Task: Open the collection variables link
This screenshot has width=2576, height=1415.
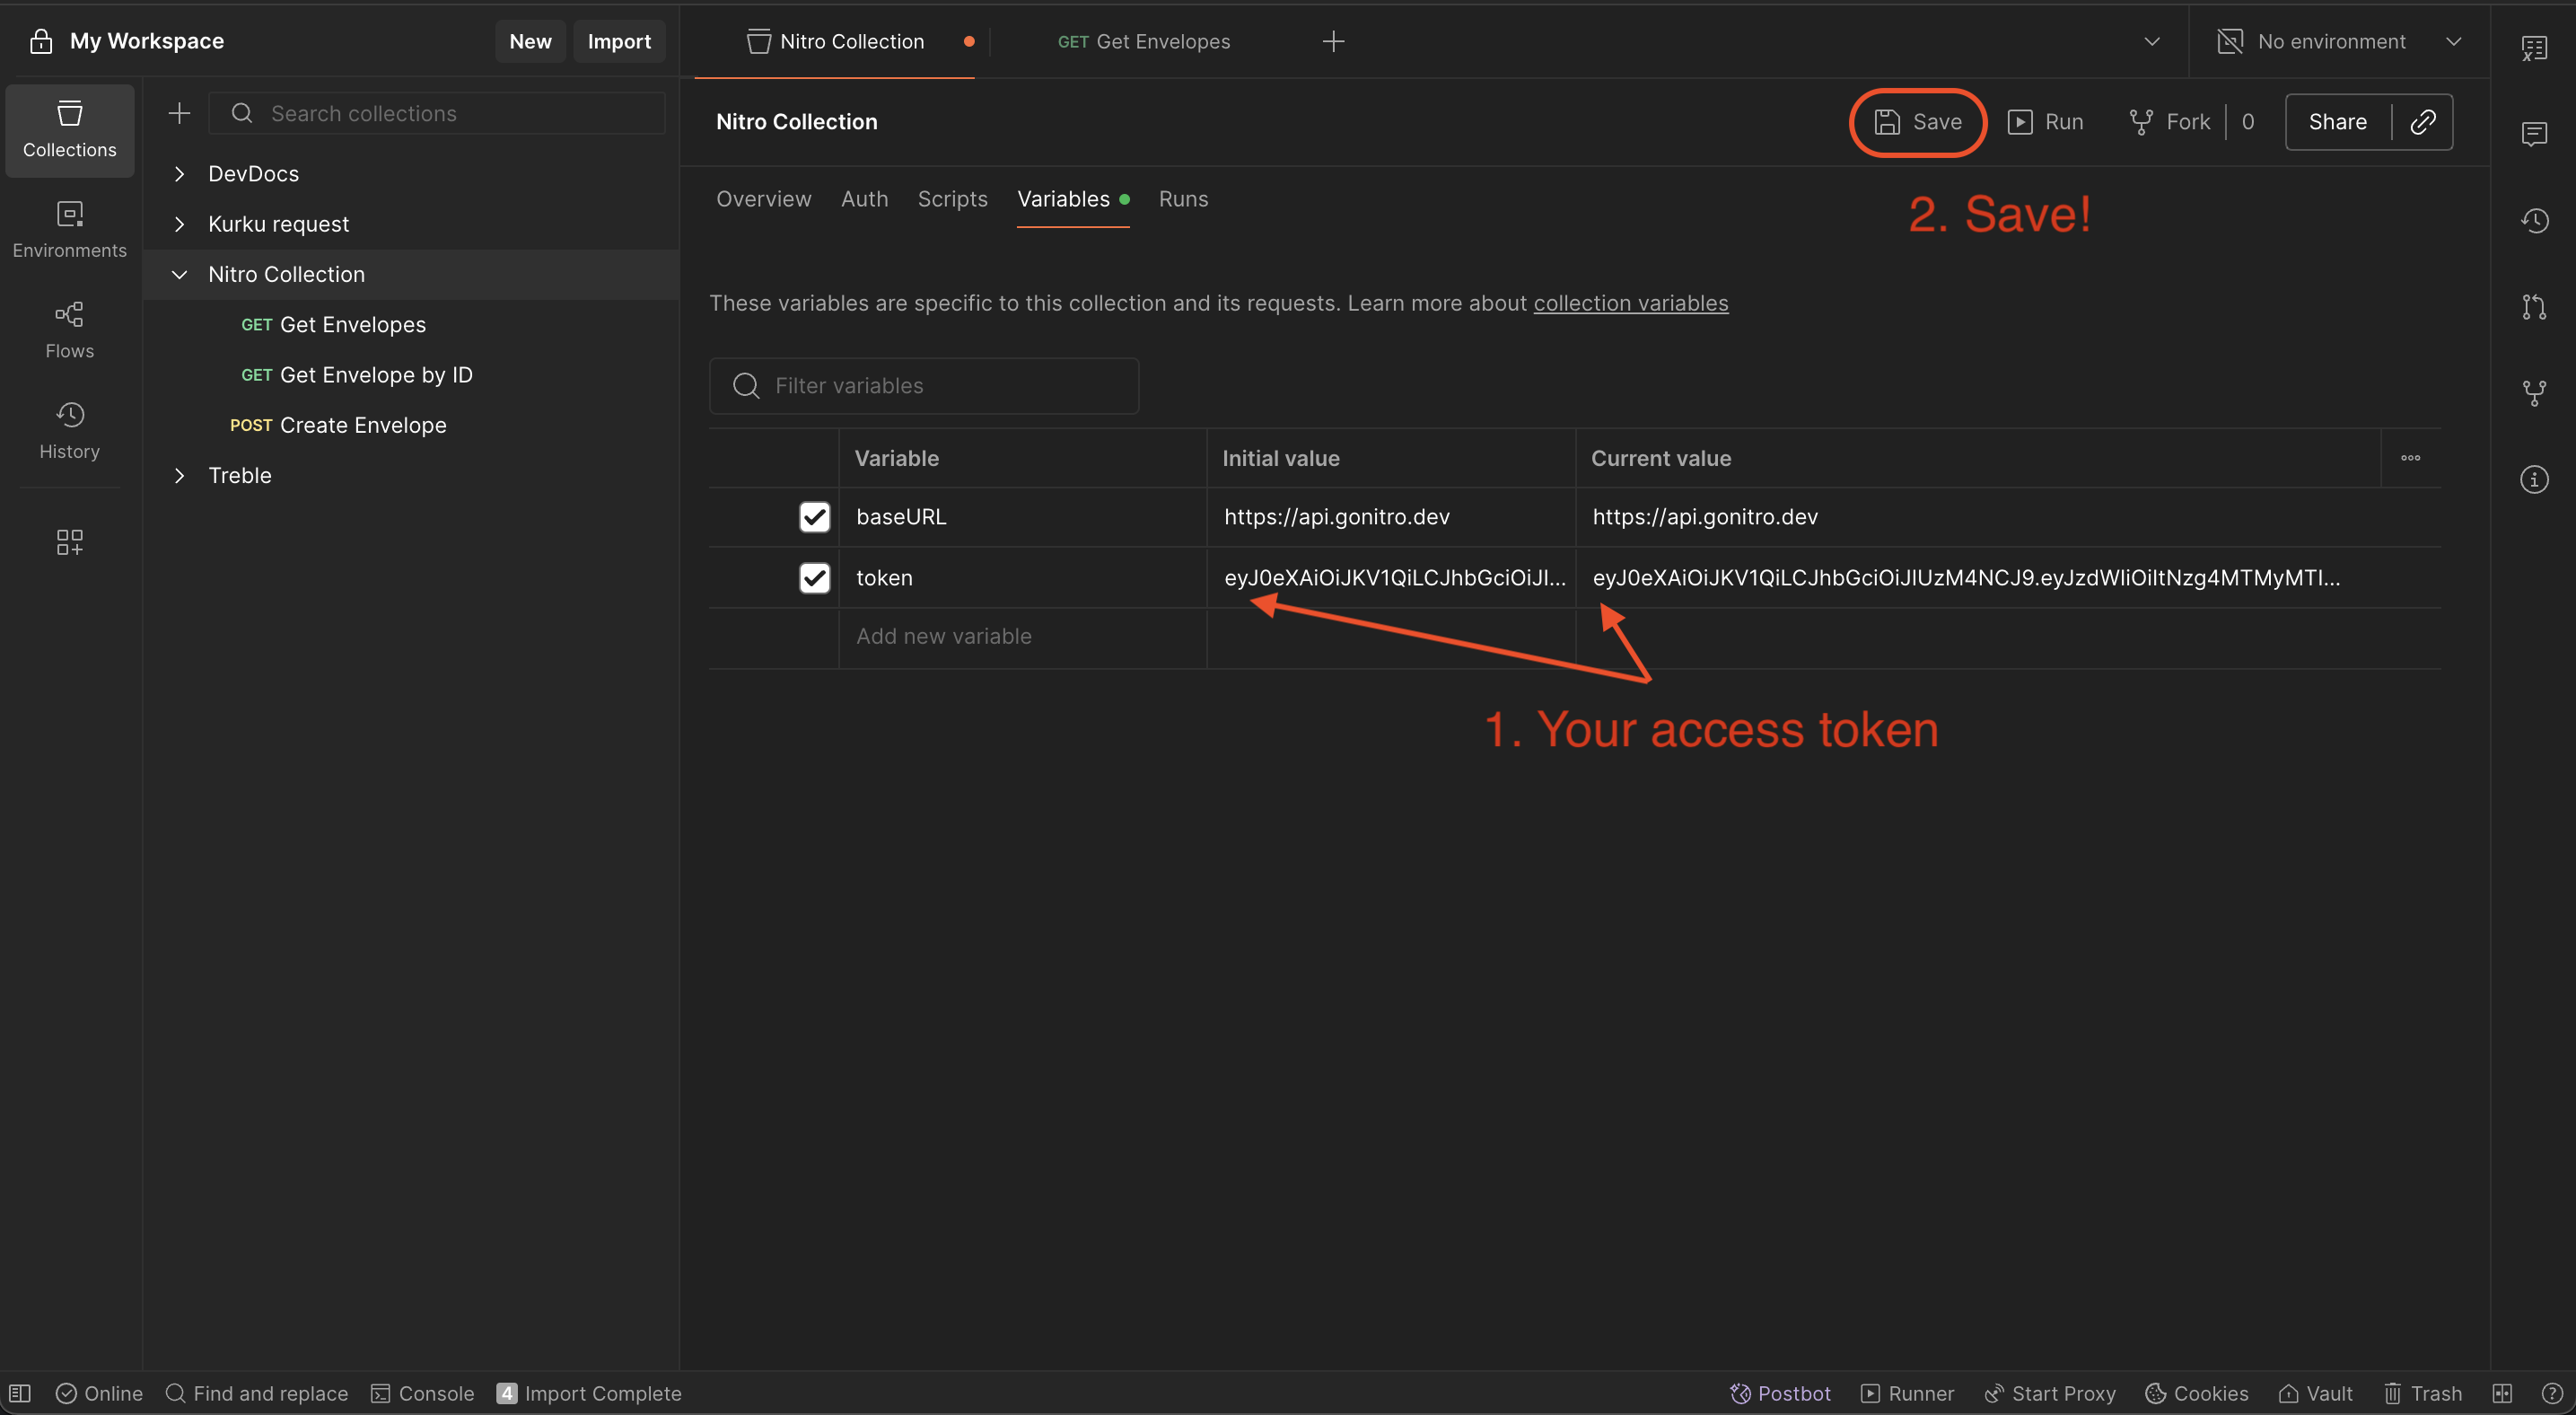Action: click(1630, 303)
